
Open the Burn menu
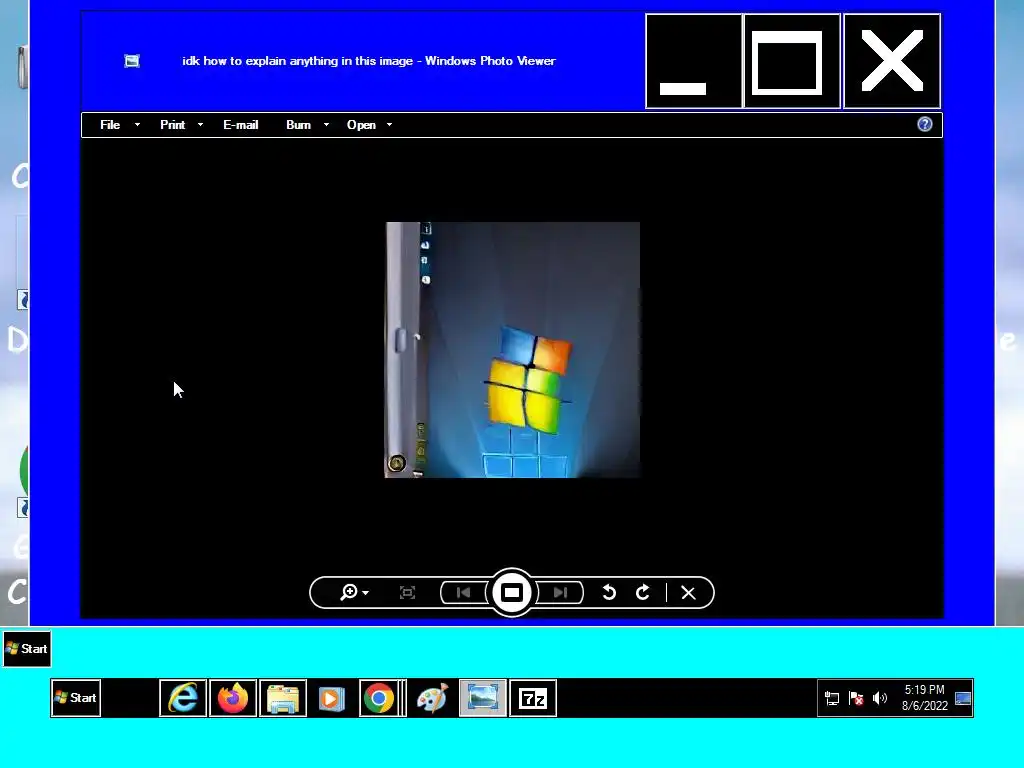point(298,125)
